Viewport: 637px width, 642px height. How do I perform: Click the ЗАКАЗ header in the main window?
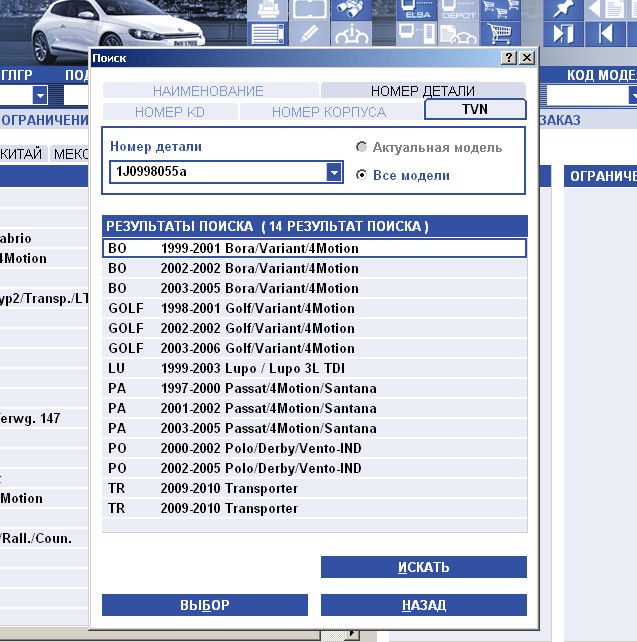(560, 120)
